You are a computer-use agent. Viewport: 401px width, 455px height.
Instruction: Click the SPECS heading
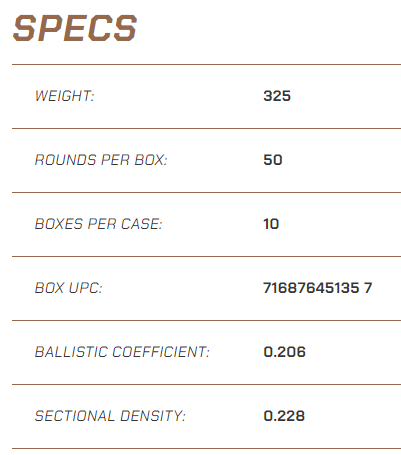[75, 28]
